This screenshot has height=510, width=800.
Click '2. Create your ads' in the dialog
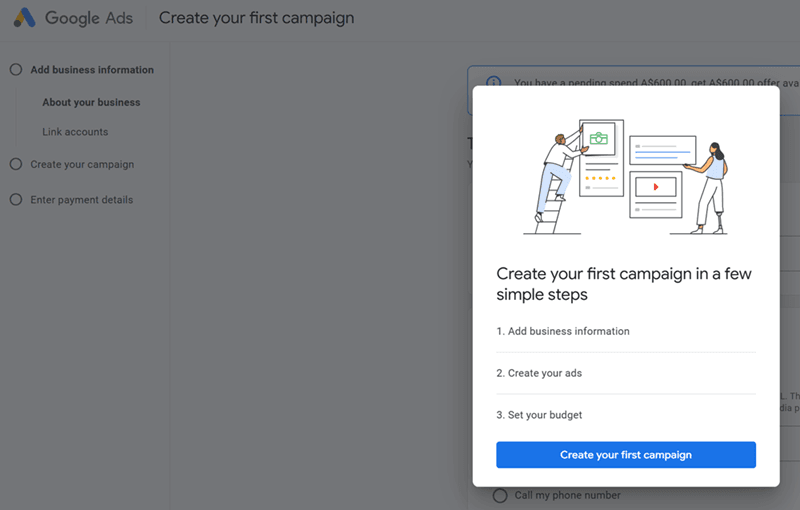544,373
